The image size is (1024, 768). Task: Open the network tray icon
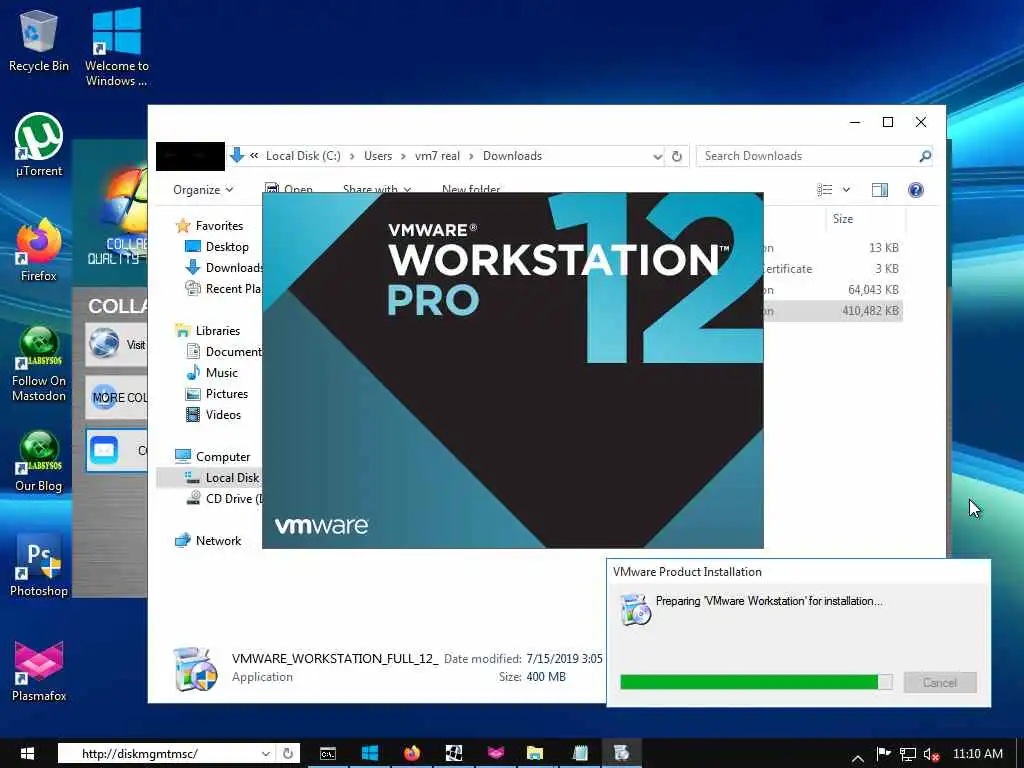coord(907,754)
